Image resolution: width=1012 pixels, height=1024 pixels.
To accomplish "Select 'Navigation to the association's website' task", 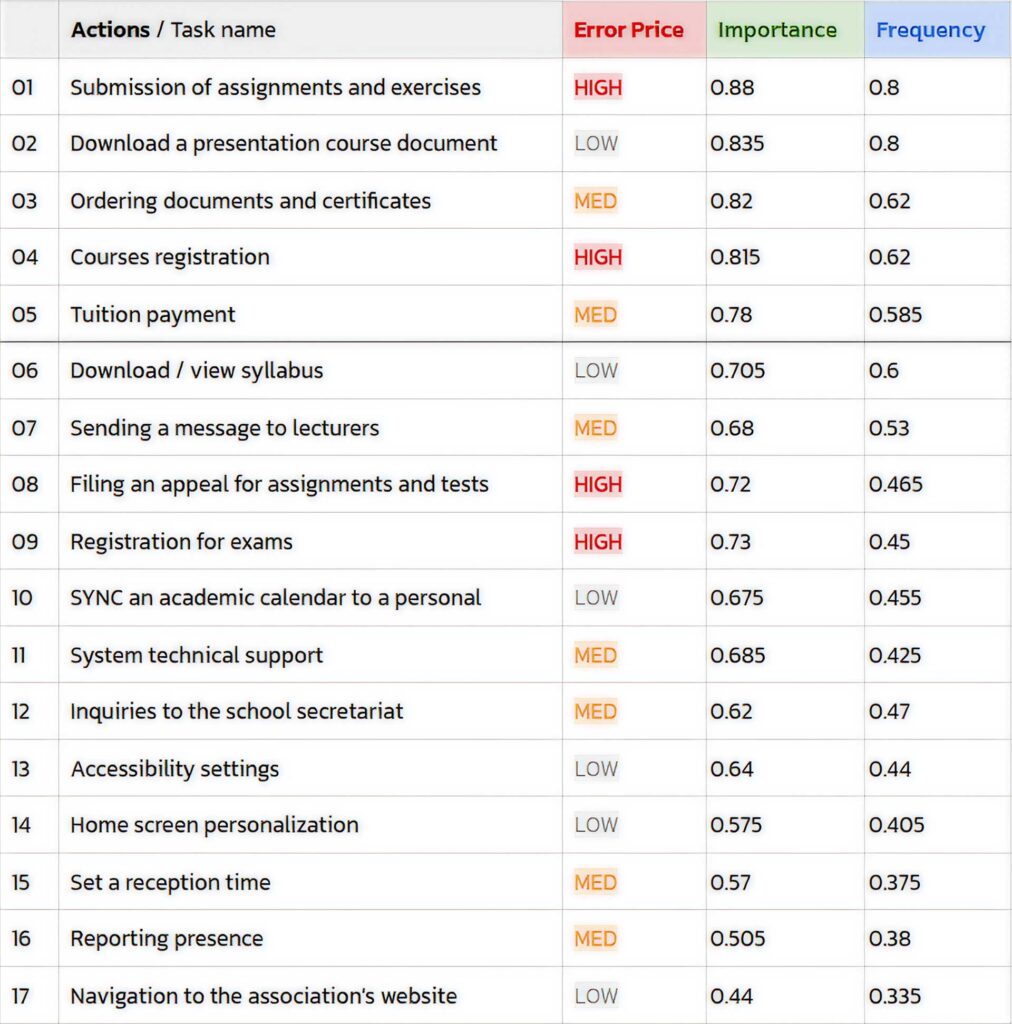I will 263,995.
